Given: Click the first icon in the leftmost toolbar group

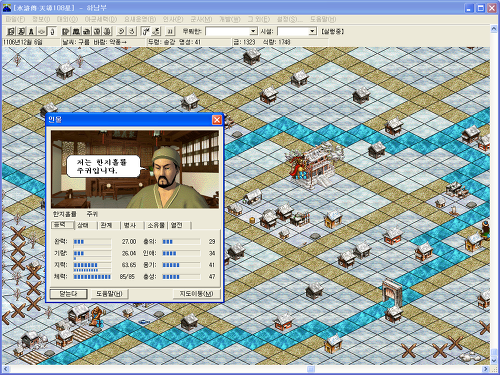Looking at the screenshot, I should (11, 31).
